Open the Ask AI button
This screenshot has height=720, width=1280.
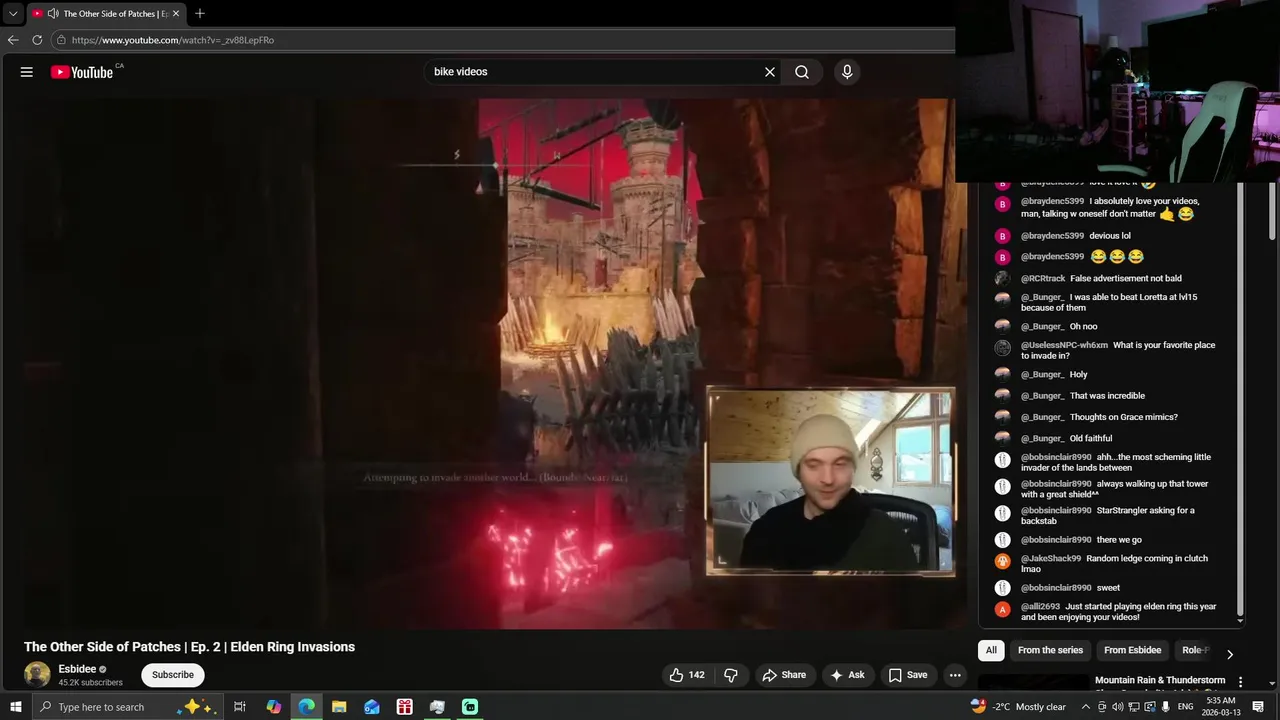click(x=847, y=675)
